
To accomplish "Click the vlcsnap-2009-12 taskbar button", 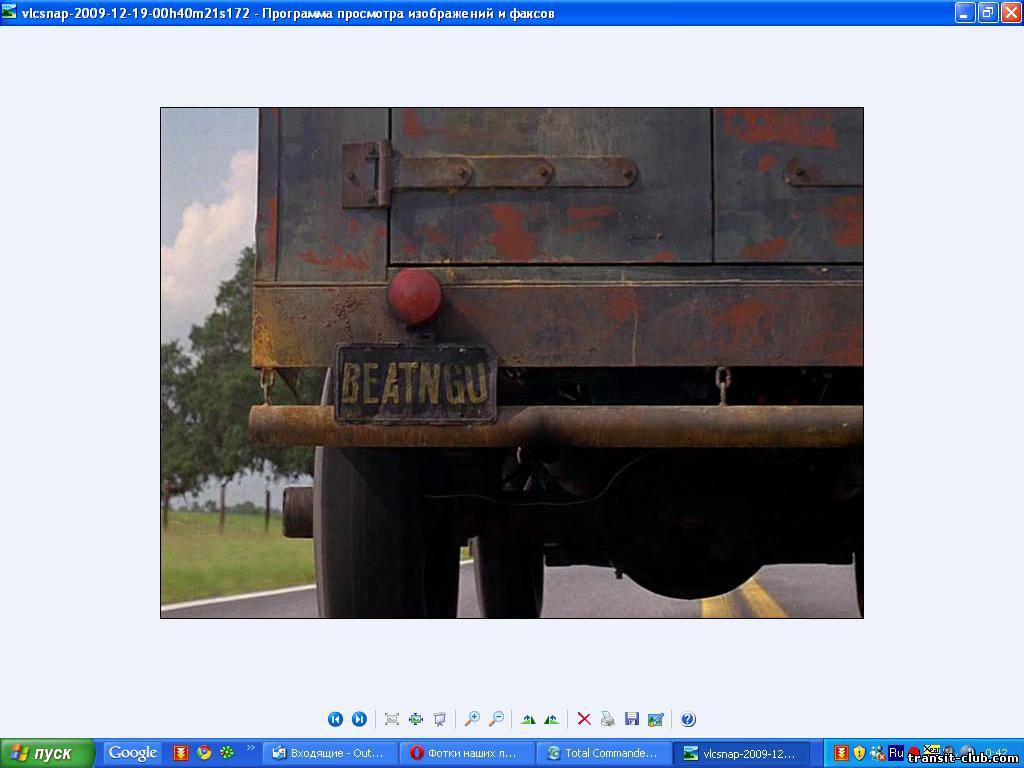I will tap(741, 753).
